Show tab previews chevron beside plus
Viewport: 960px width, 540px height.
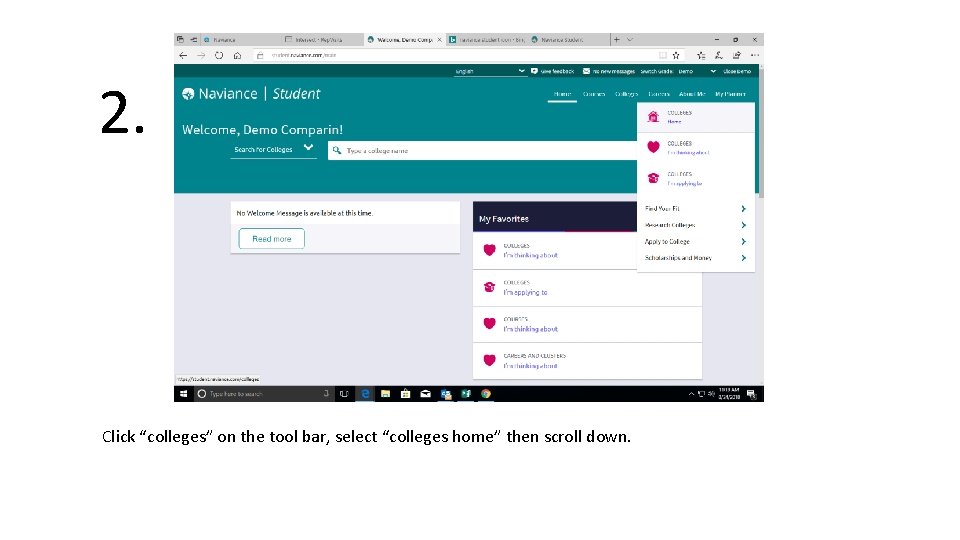(629, 39)
